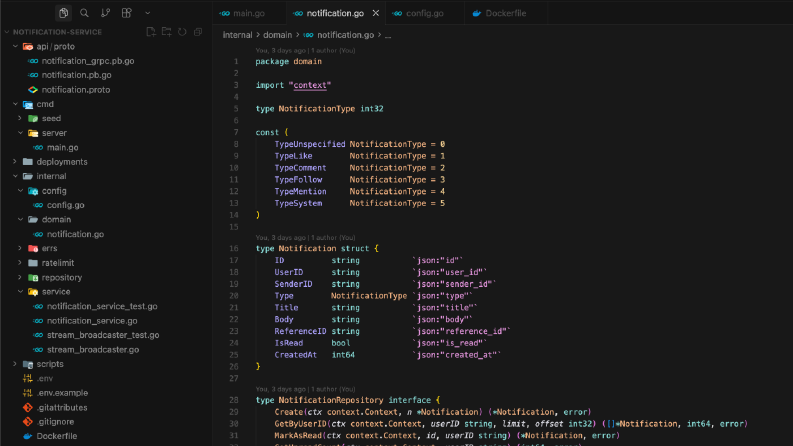The height and width of the screenshot is (446, 793).
Task: Open the Extensions view icon
Action: tap(126, 13)
